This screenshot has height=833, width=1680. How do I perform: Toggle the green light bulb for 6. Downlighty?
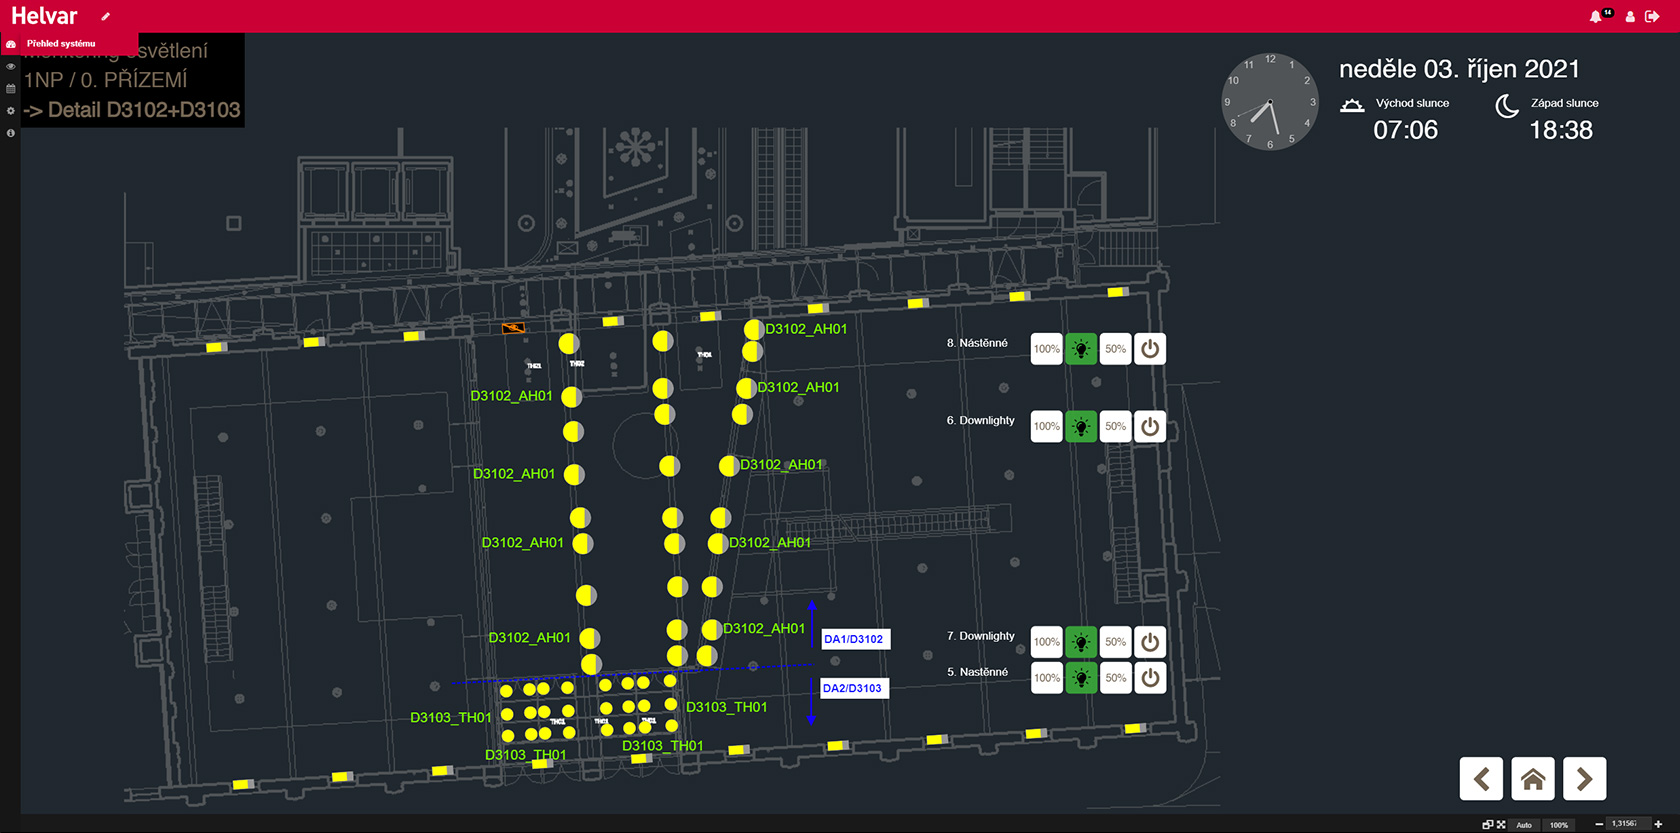pos(1081,427)
